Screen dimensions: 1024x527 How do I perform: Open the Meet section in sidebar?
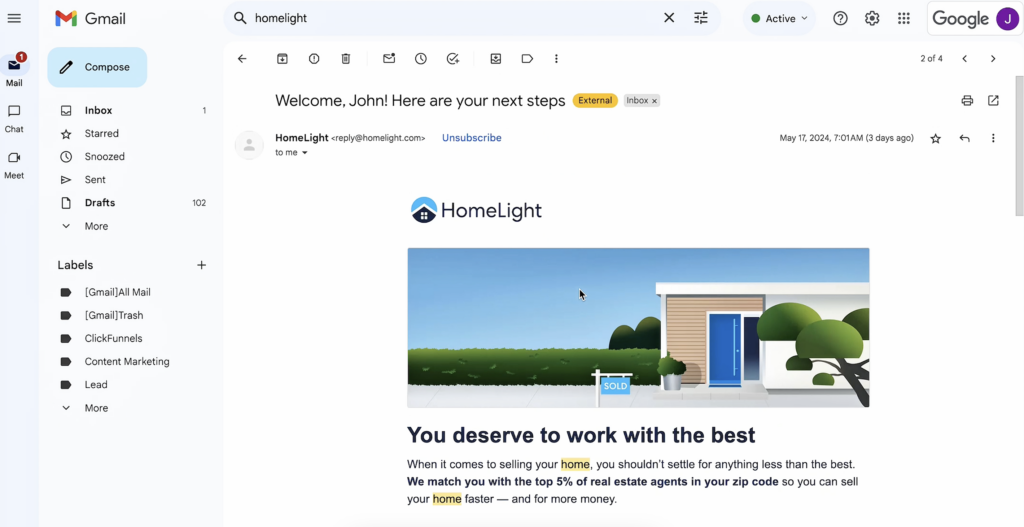pos(14,165)
